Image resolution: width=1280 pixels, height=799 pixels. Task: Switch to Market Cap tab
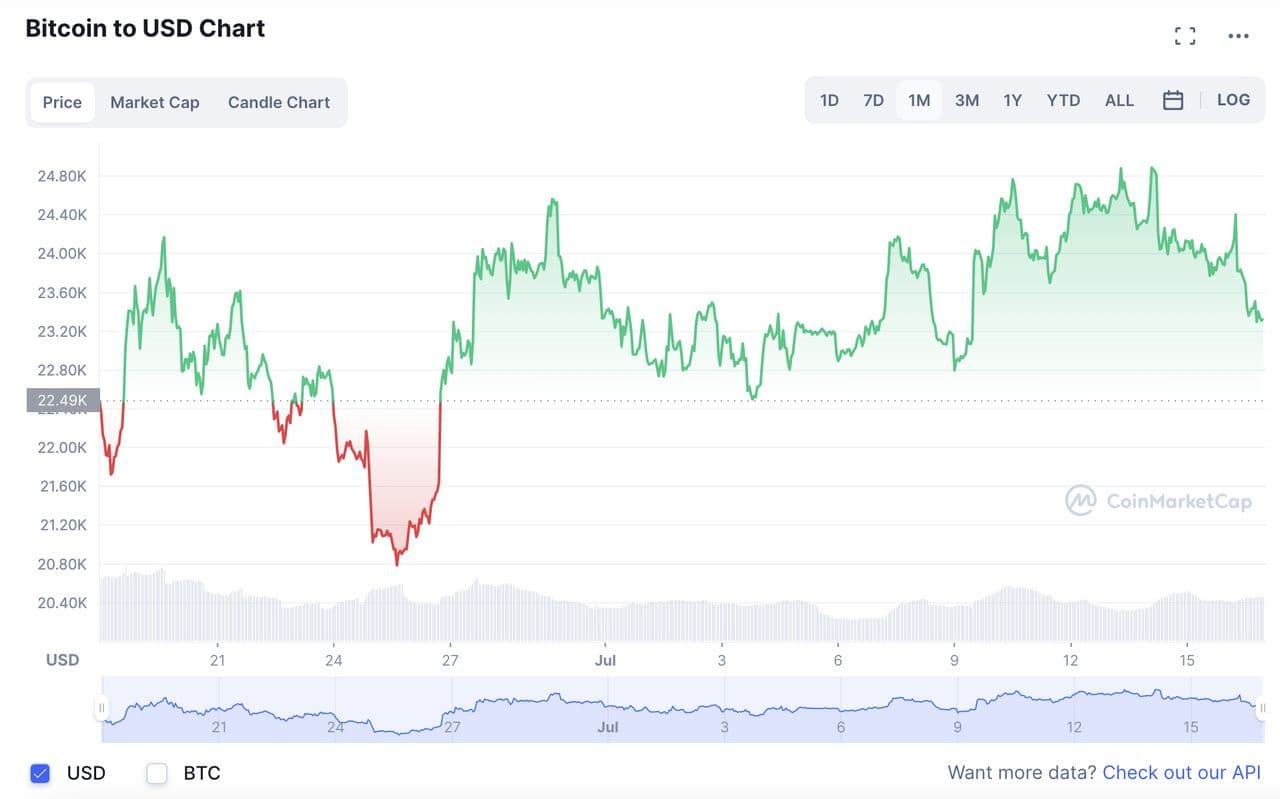coord(155,102)
